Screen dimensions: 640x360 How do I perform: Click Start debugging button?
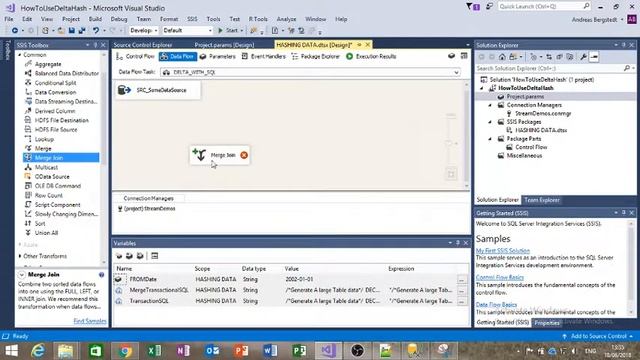click(x=229, y=30)
